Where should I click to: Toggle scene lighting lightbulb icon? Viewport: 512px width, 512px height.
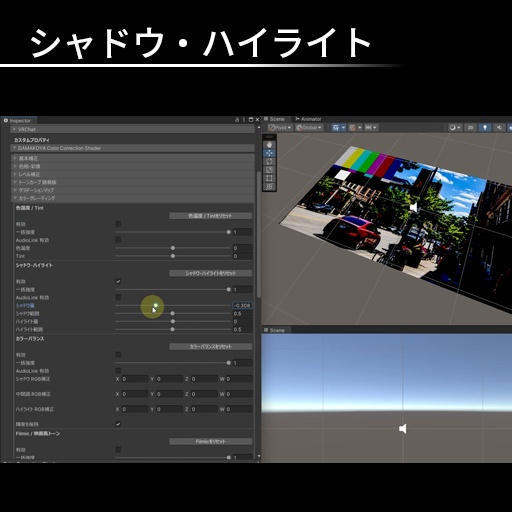[x=485, y=128]
